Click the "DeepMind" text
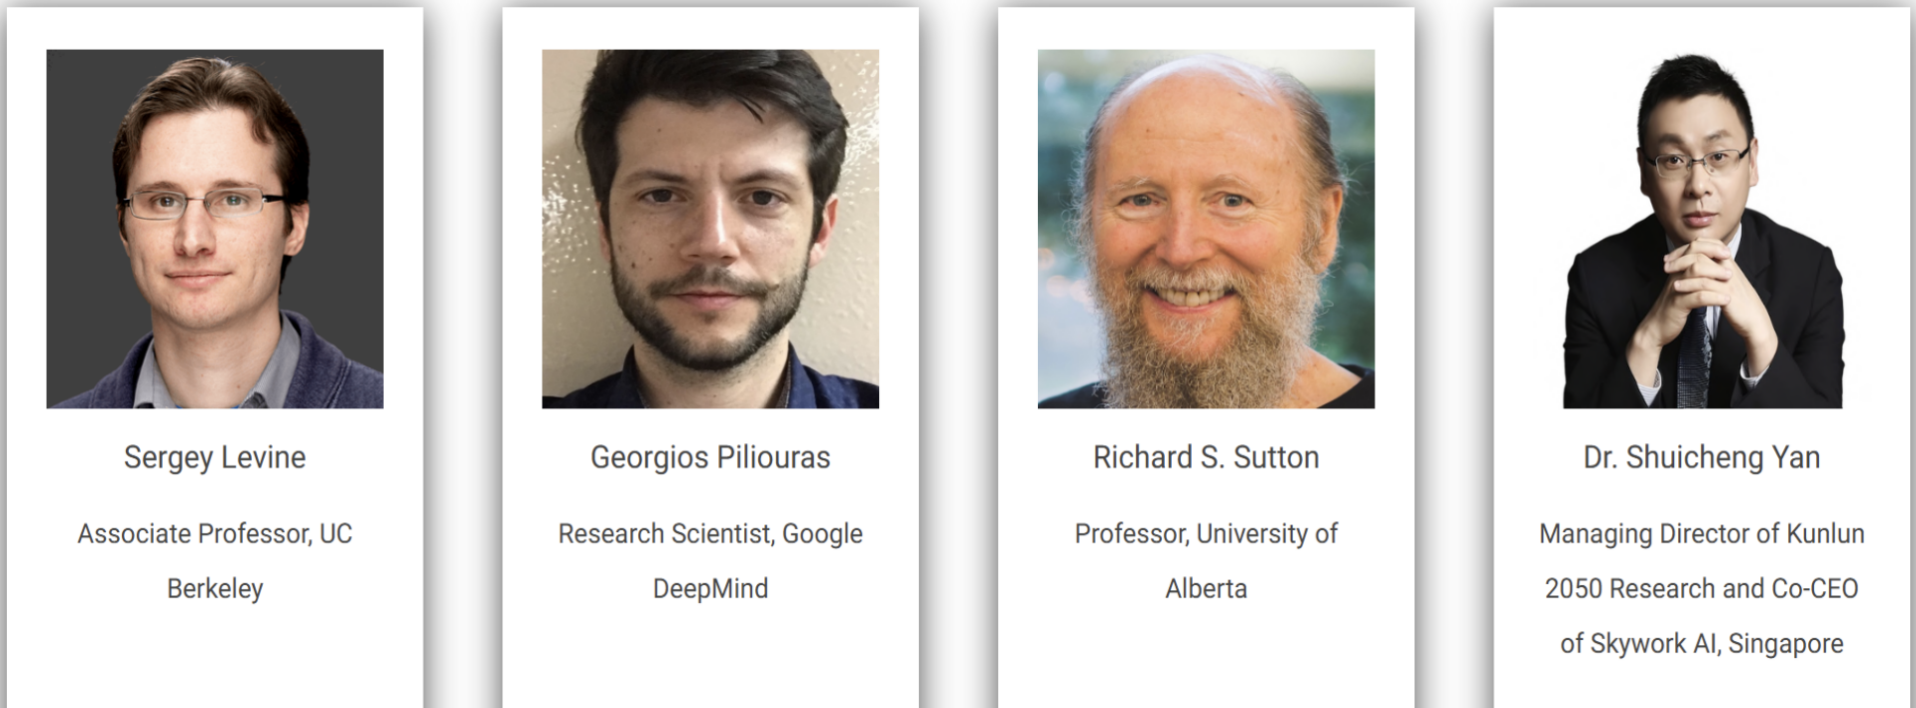Image resolution: width=1916 pixels, height=708 pixels. pos(710,588)
